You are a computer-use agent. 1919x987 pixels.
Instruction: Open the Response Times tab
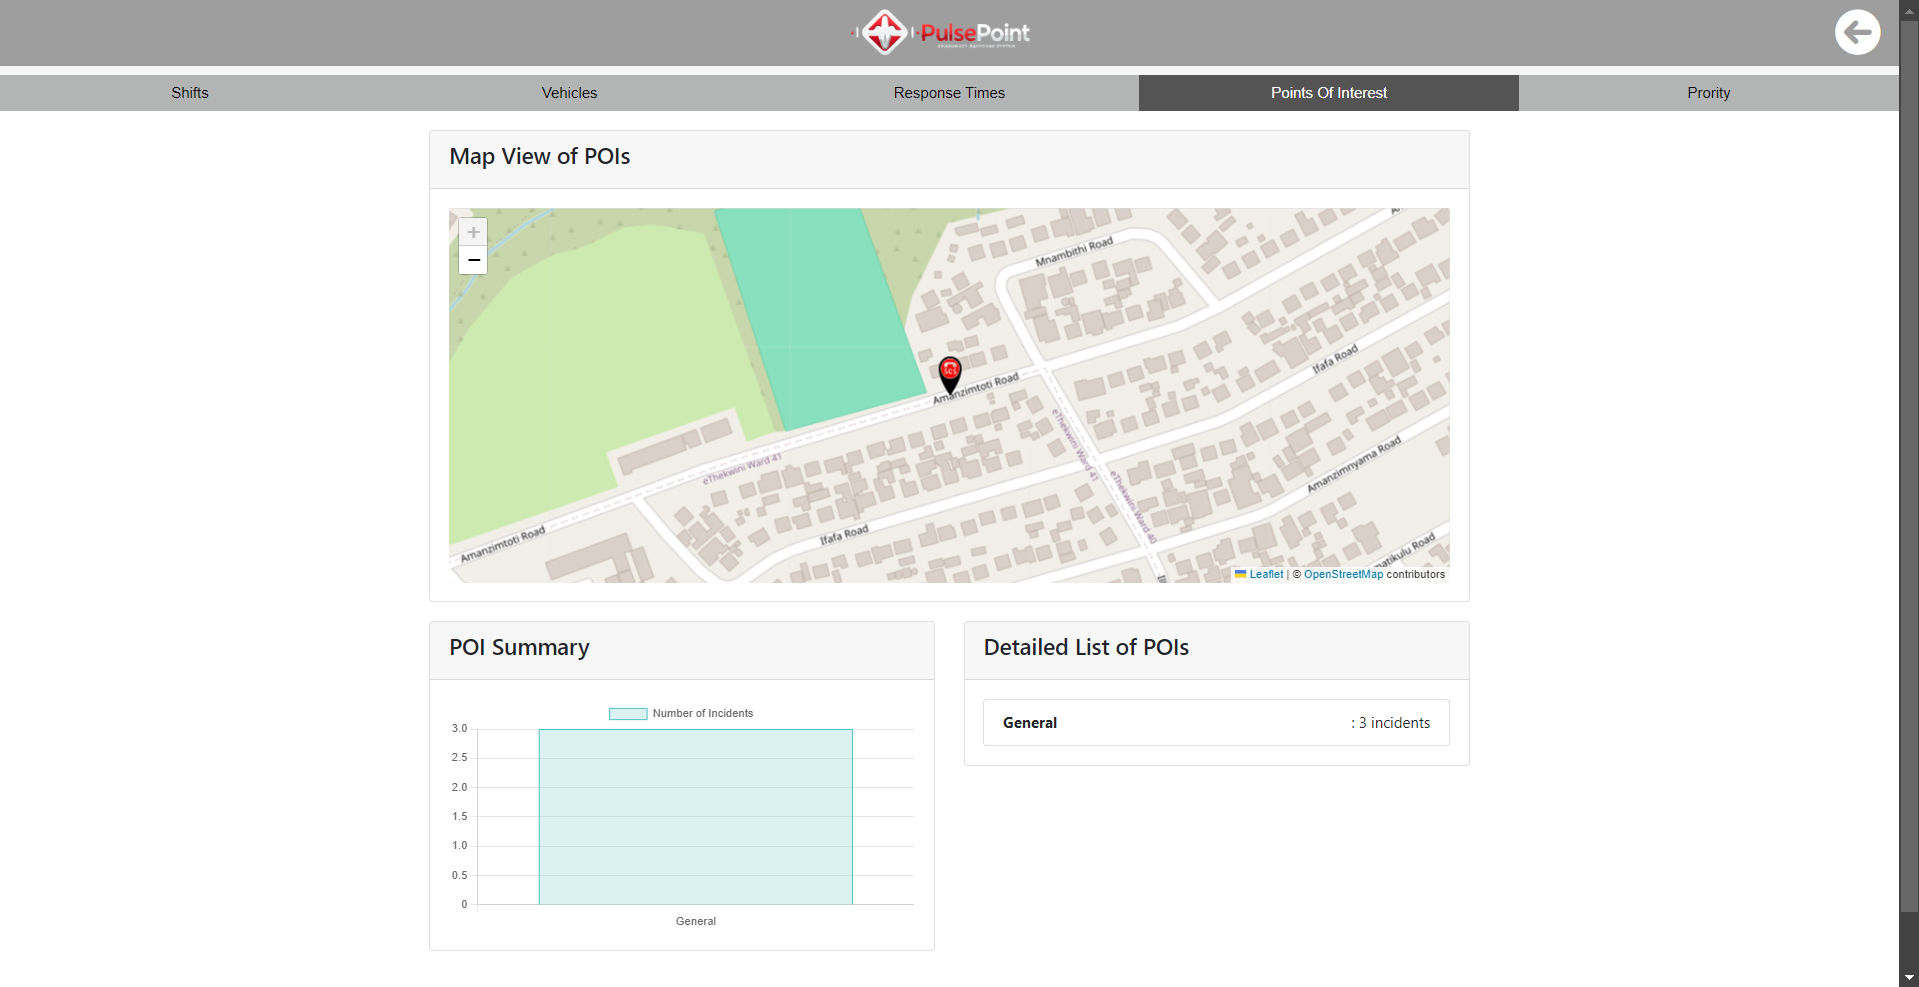click(x=949, y=93)
